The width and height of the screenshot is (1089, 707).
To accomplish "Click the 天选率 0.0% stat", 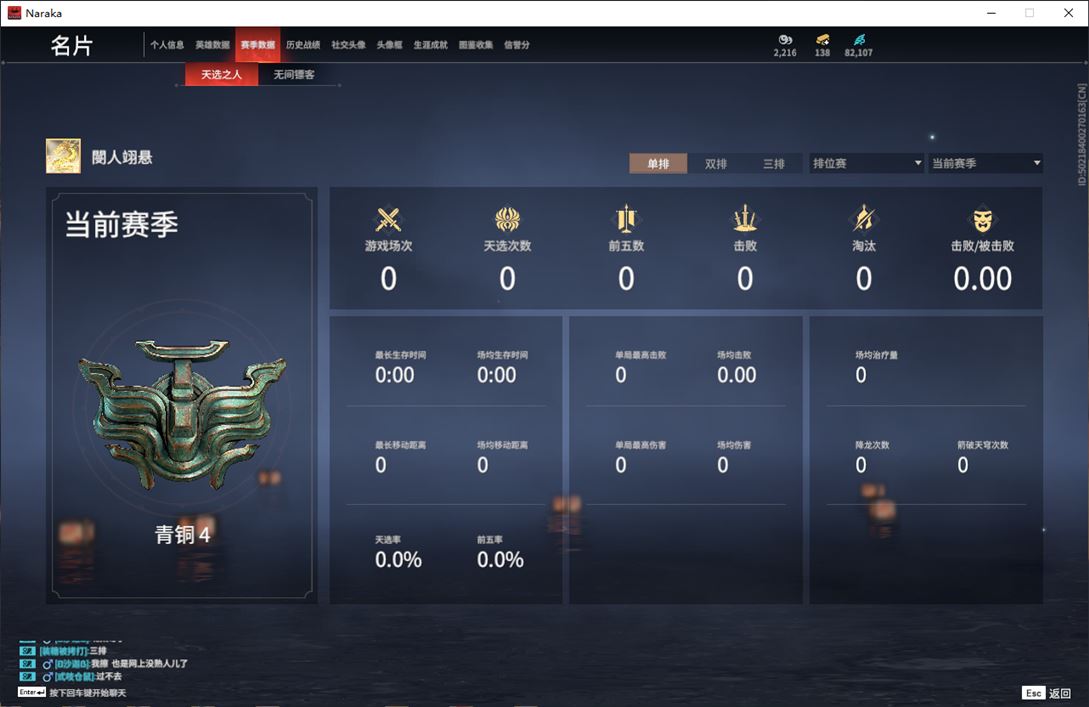I will coord(399,553).
